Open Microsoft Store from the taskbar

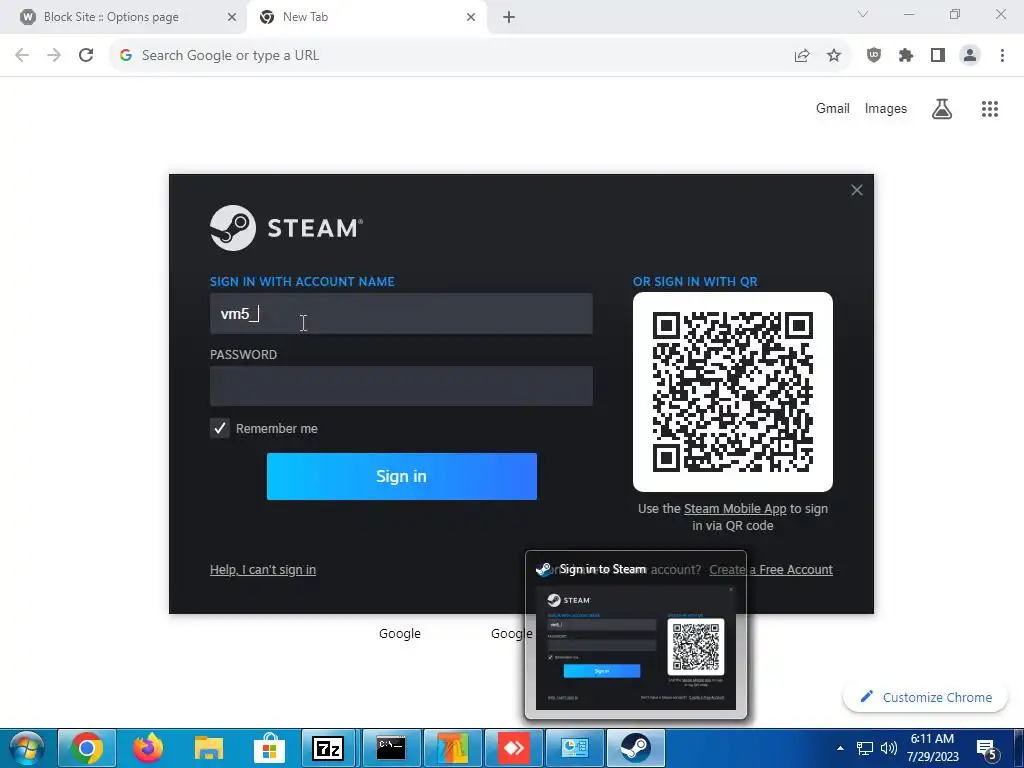click(269, 748)
